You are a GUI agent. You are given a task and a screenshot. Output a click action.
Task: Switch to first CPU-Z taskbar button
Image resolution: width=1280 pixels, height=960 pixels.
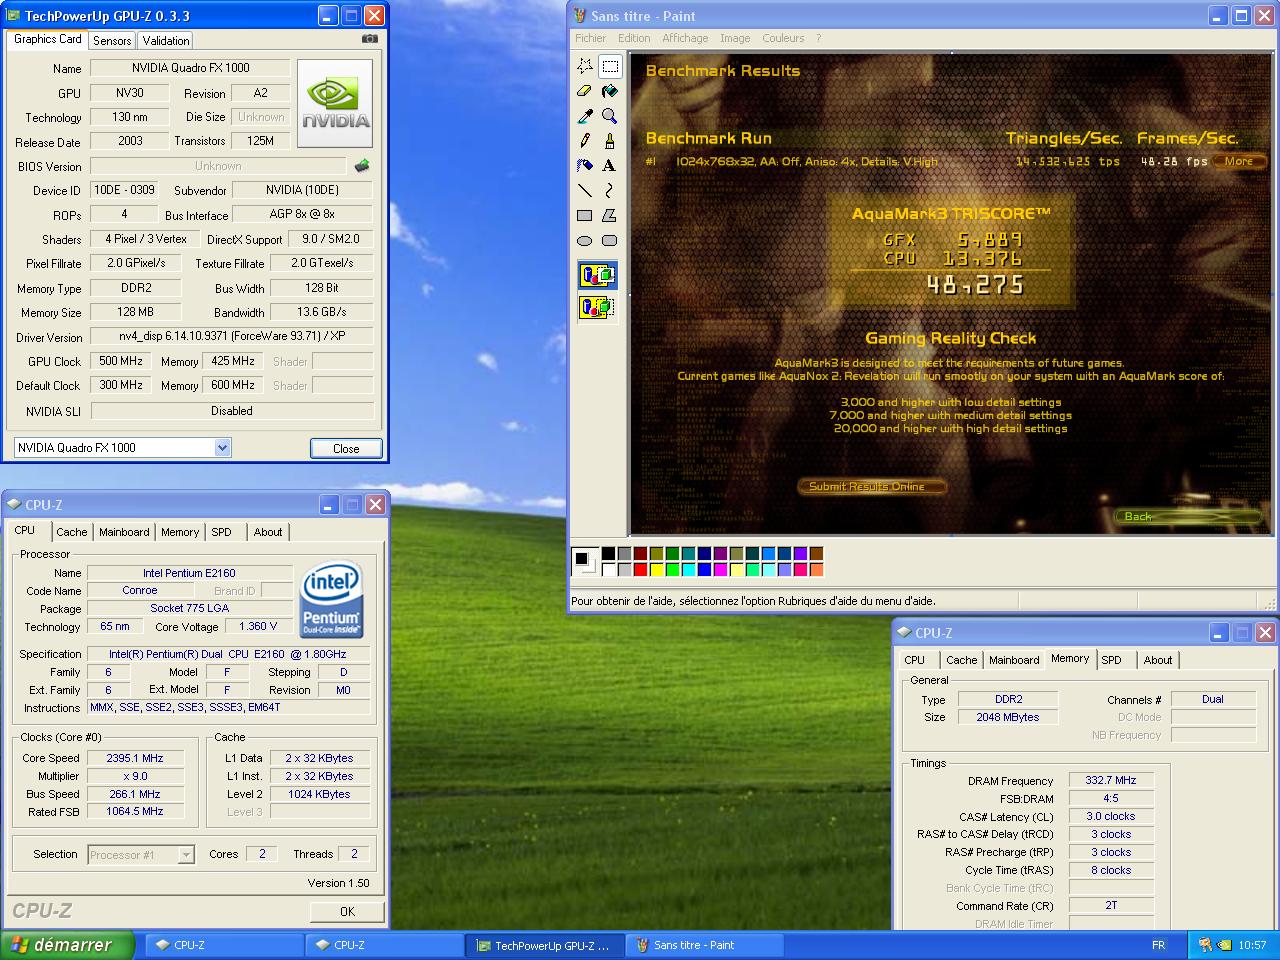click(x=225, y=945)
